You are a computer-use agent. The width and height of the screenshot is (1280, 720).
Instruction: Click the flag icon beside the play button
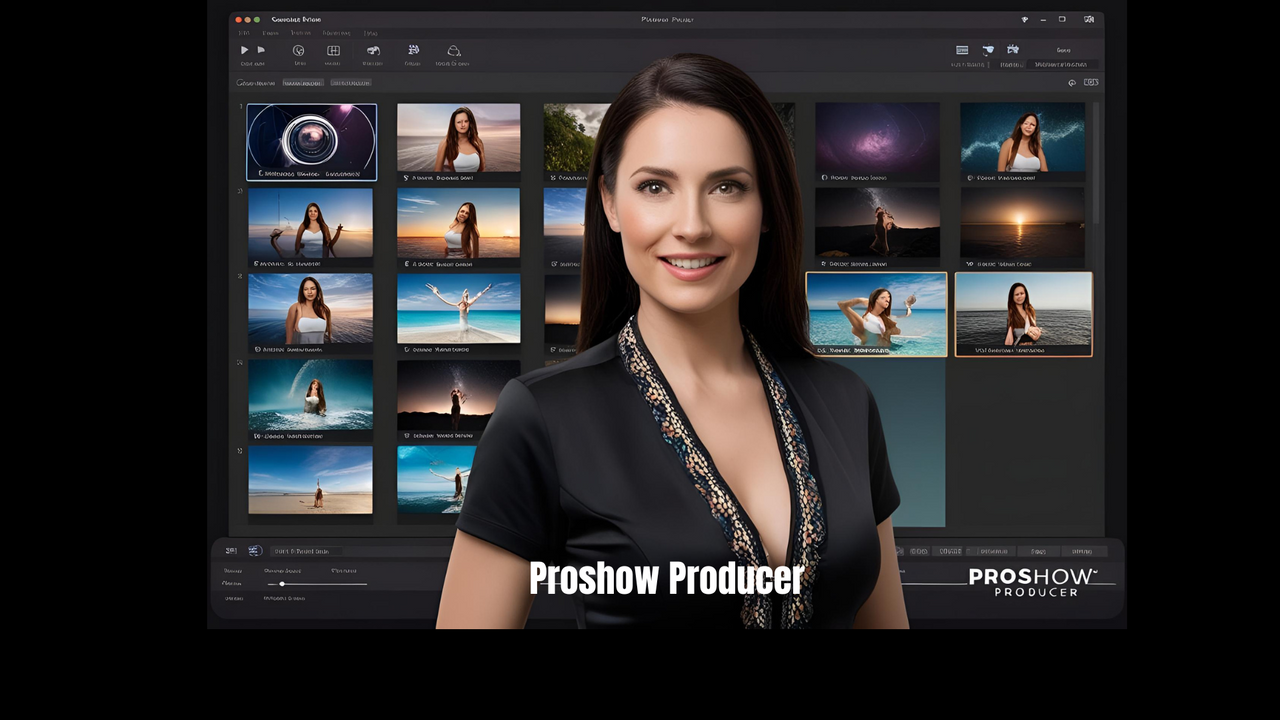261,50
